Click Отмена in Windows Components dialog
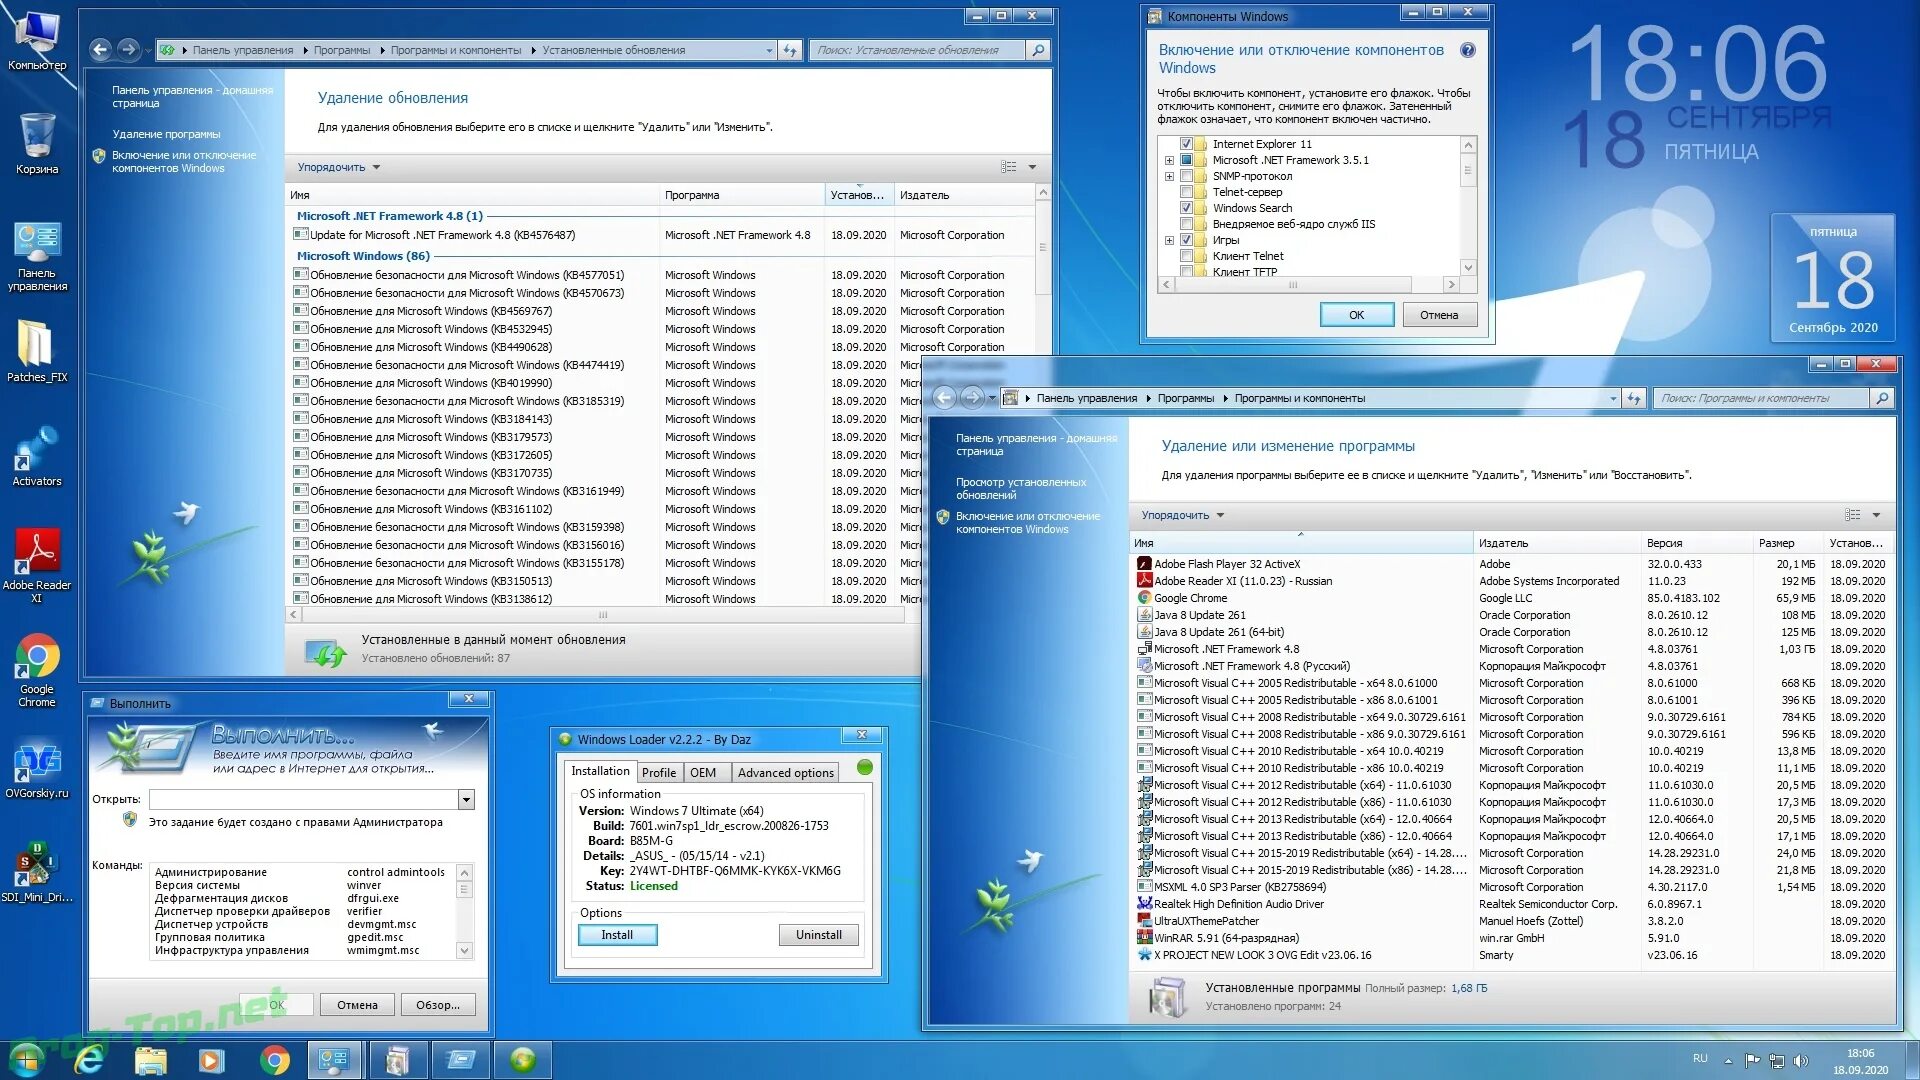 (1438, 315)
